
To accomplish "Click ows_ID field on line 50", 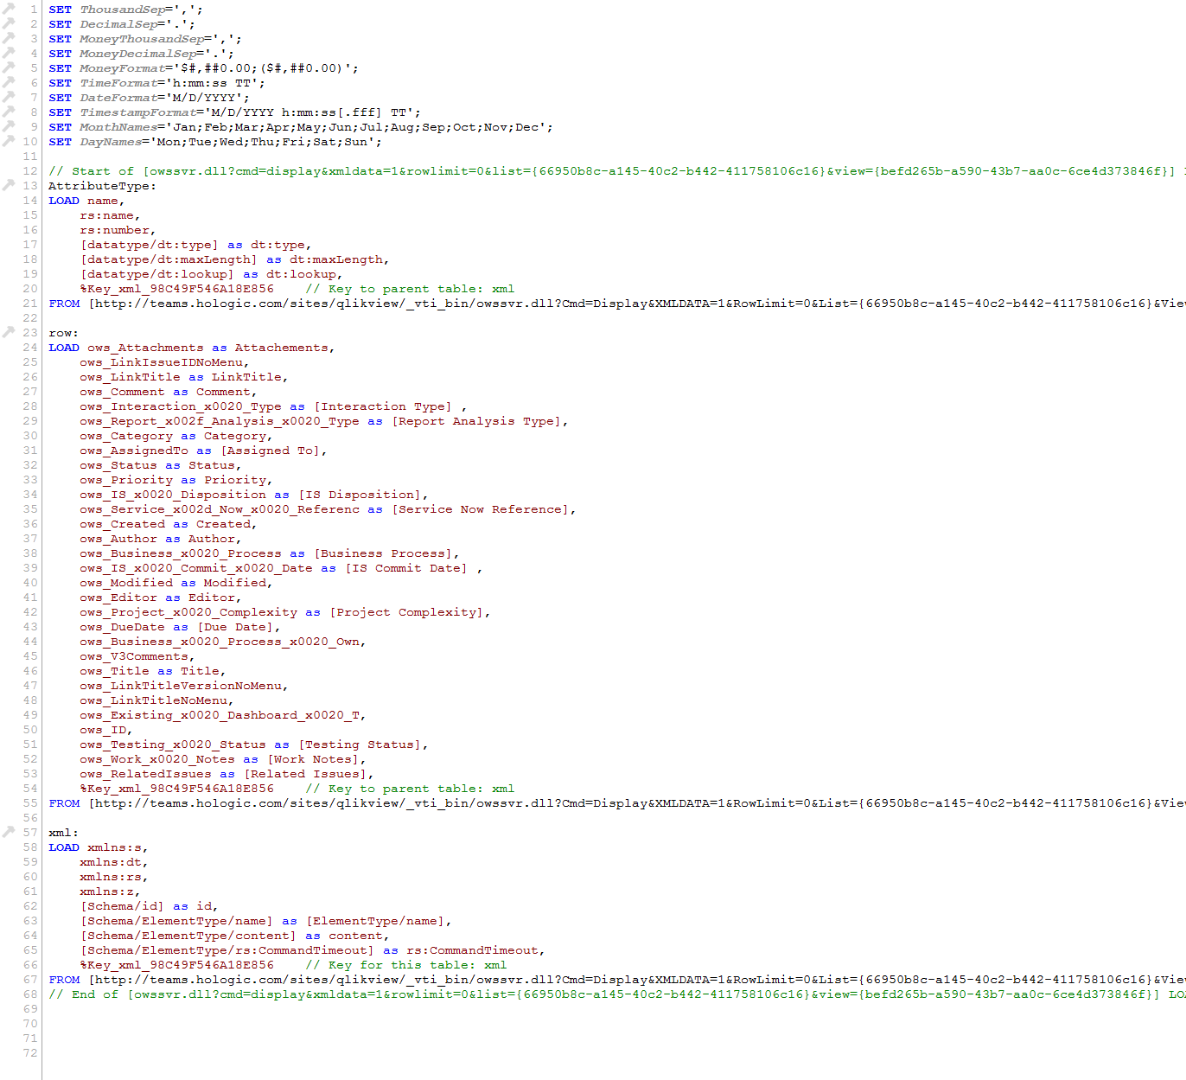I will coord(103,730).
